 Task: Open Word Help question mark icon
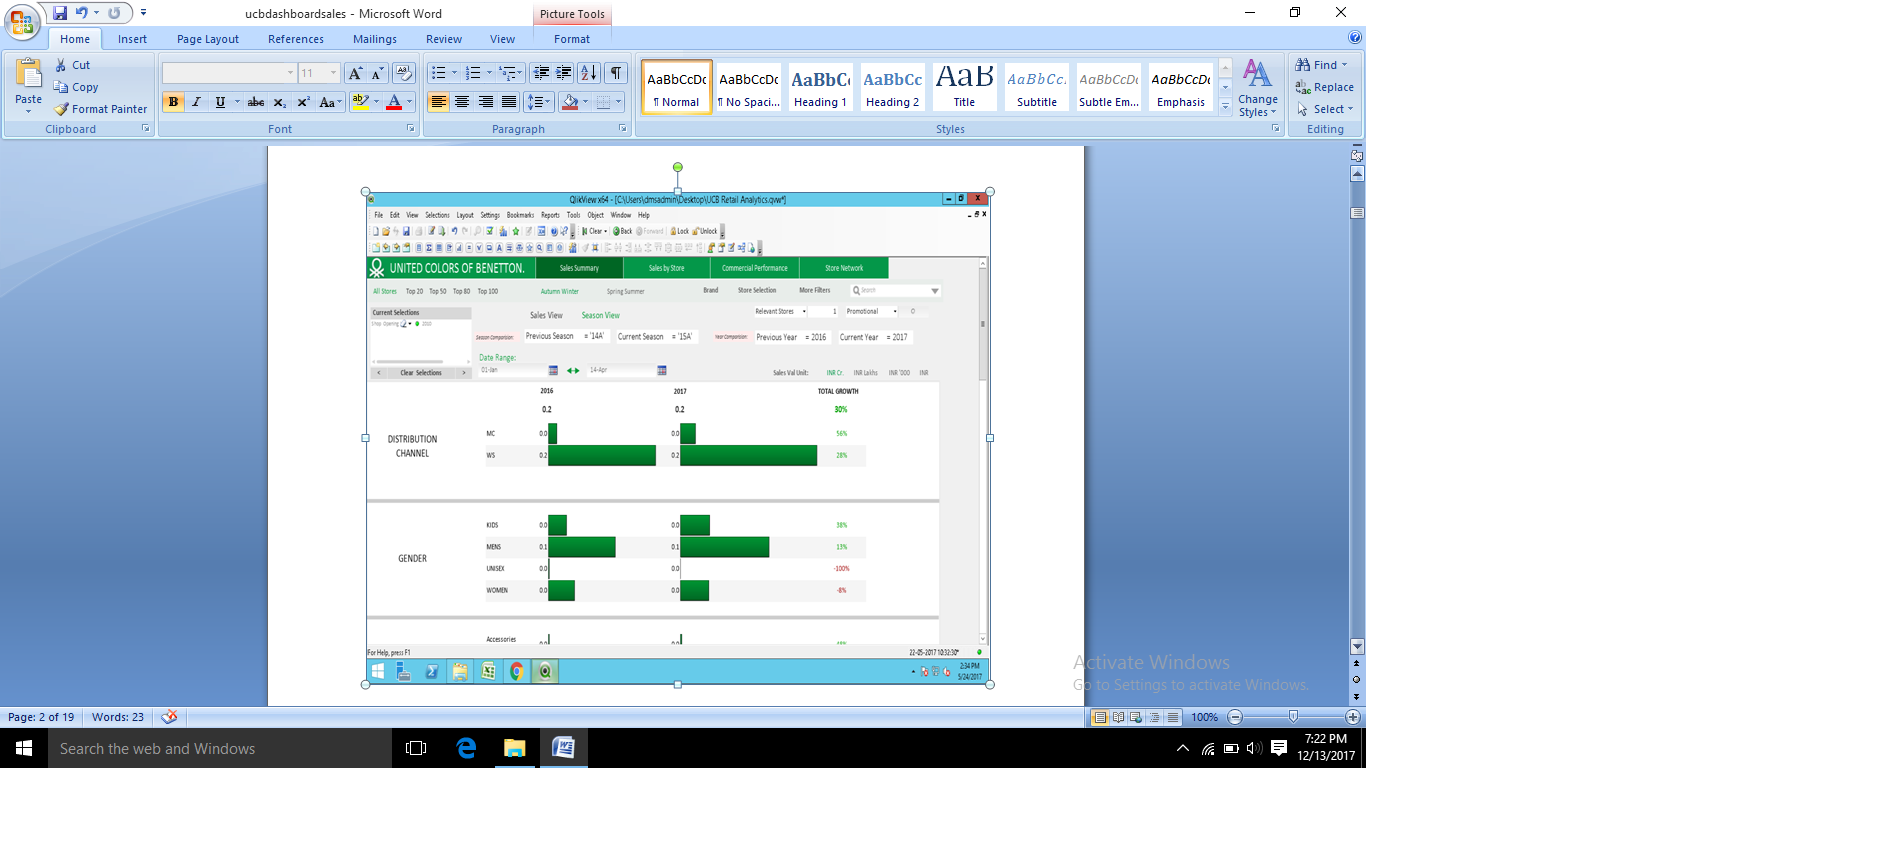coord(1355,38)
